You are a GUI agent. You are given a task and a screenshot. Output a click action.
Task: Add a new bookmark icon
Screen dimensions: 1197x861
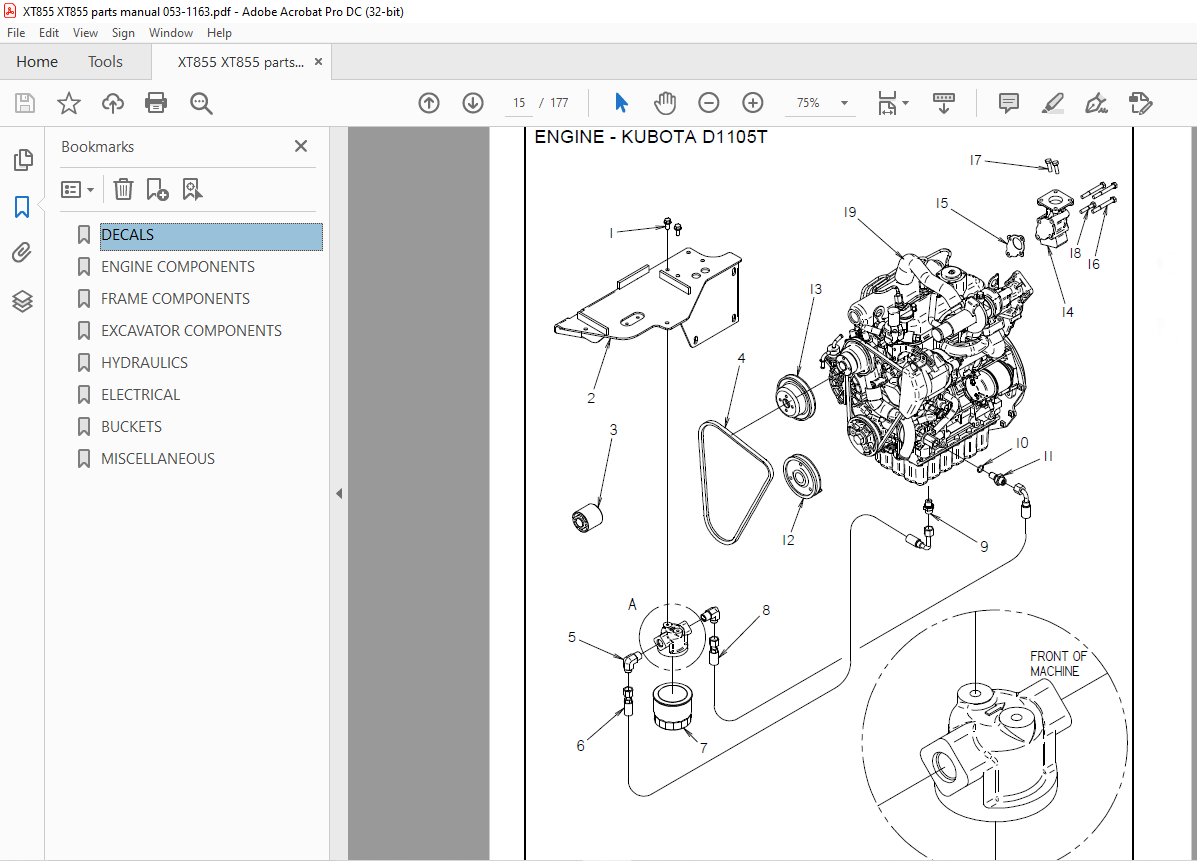point(157,189)
